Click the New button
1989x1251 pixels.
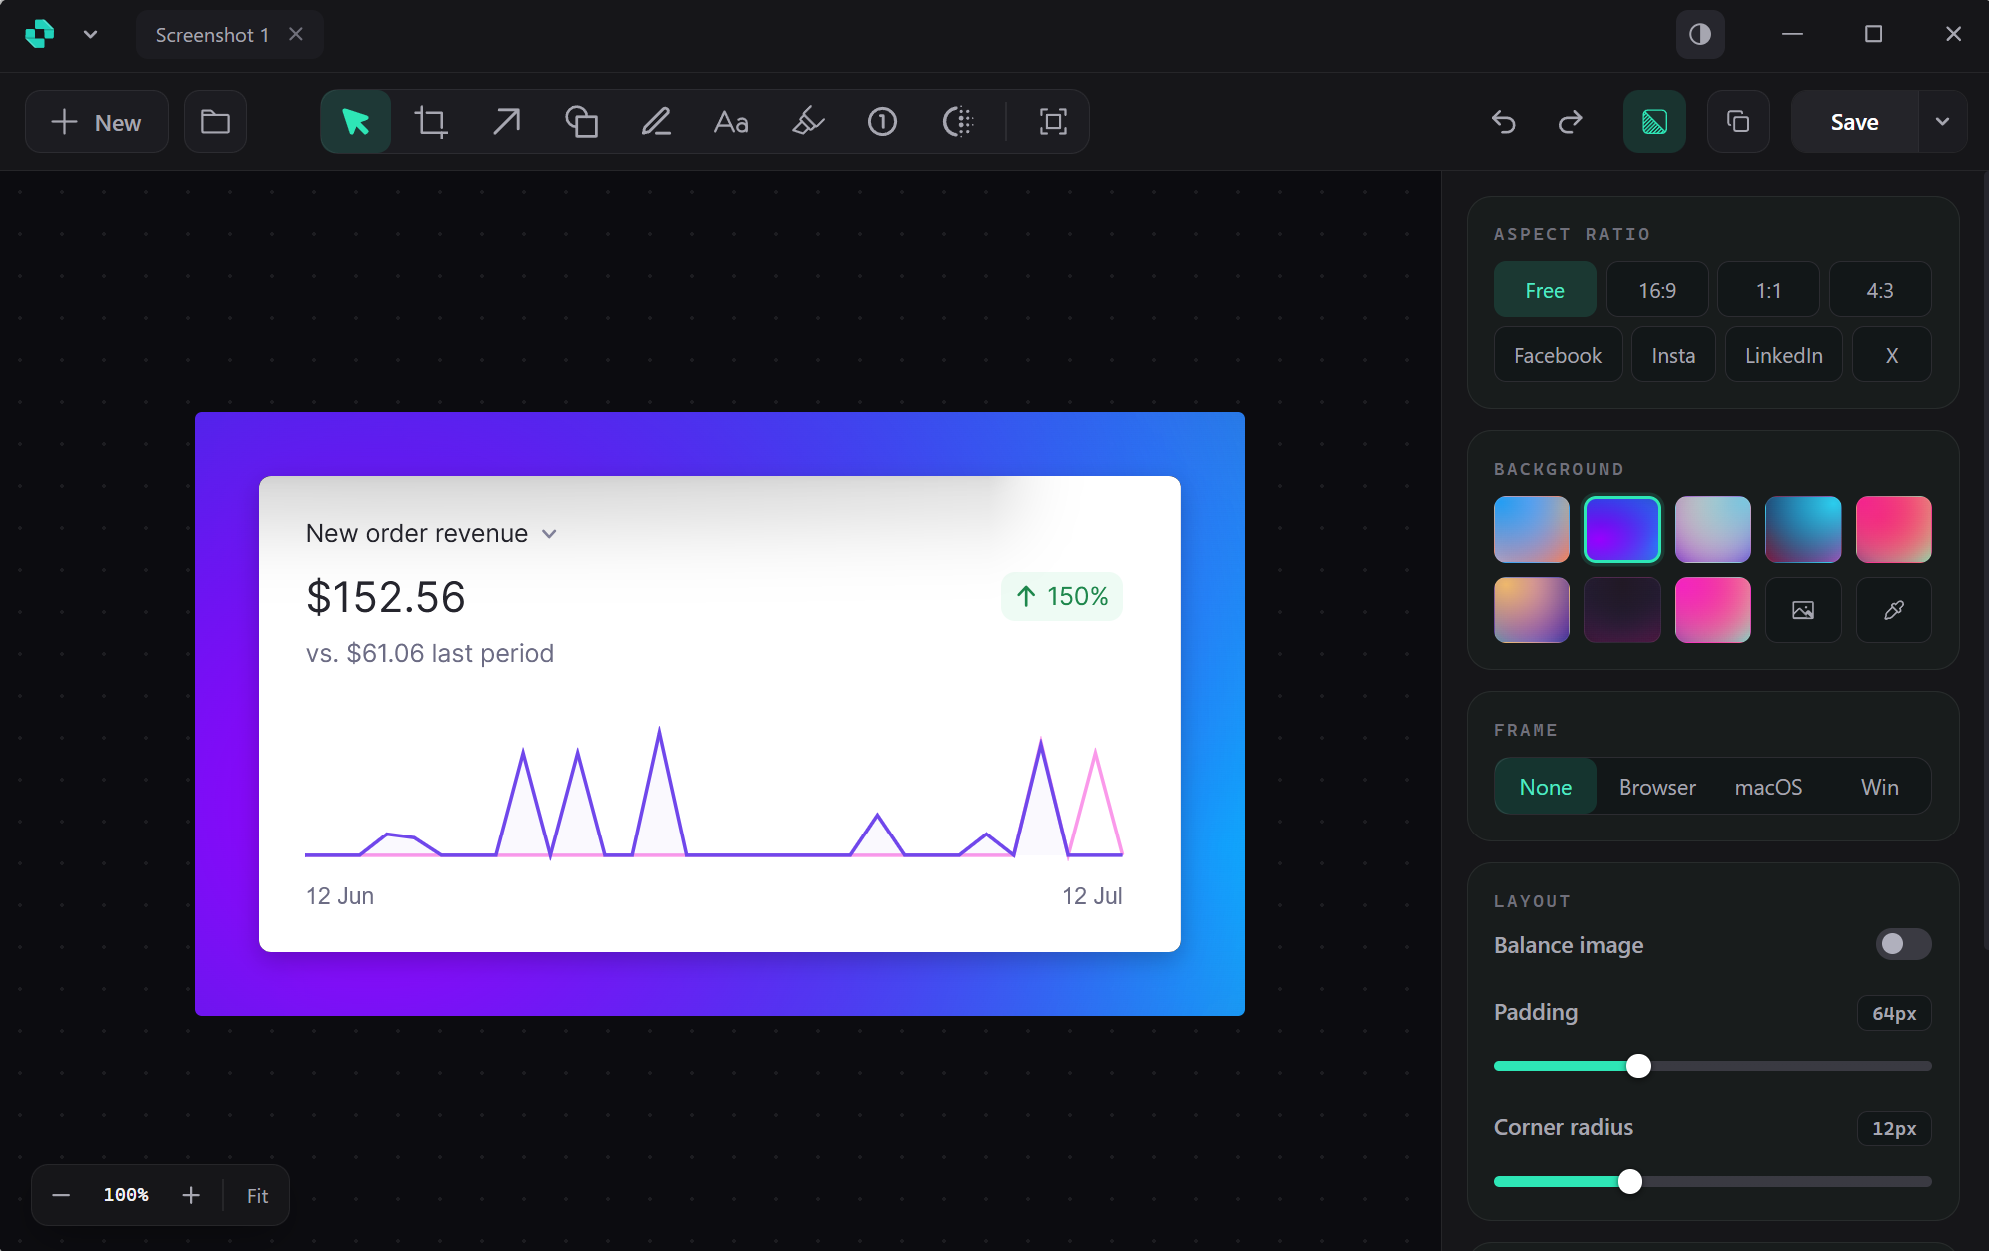pos(97,122)
